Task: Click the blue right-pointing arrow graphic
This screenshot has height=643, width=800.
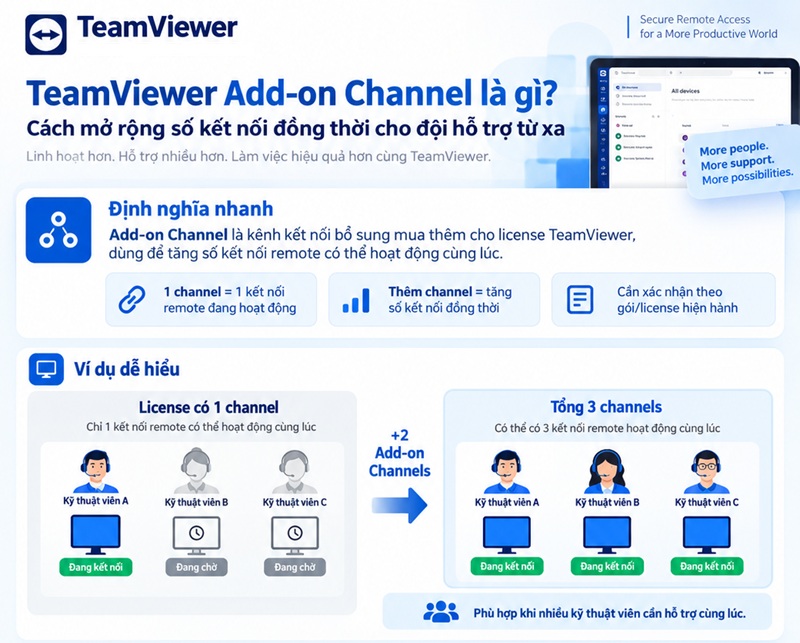Action: (x=399, y=505)
